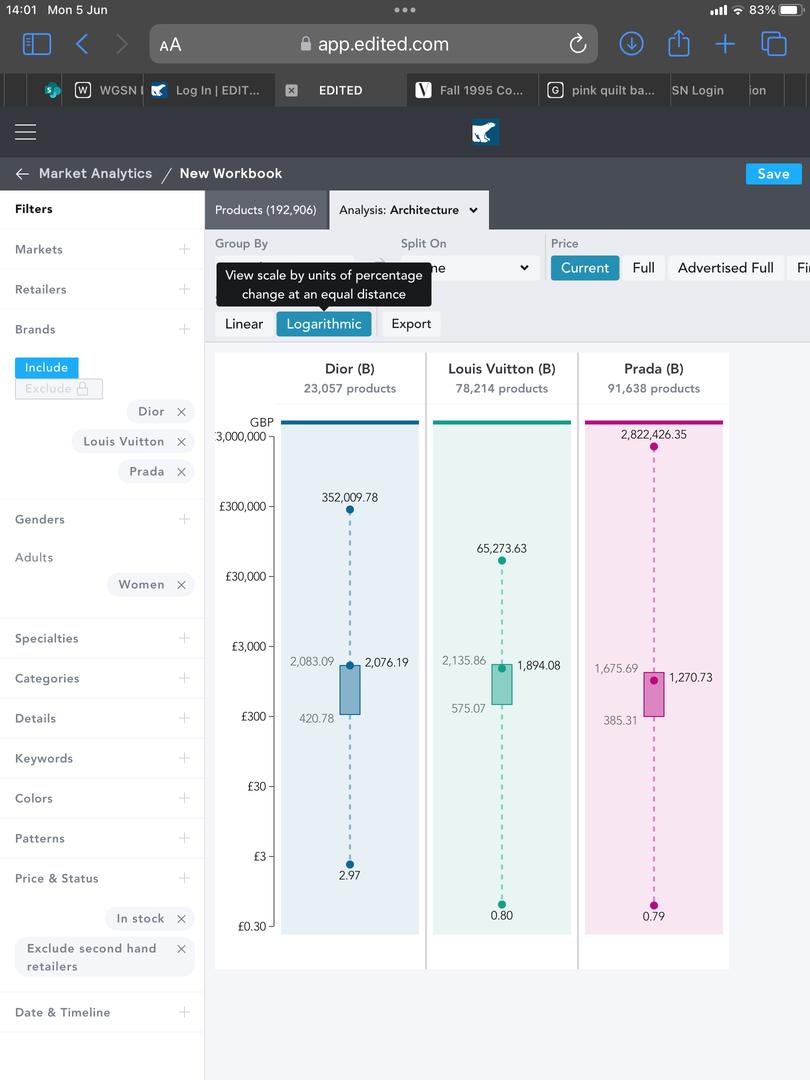Switch to Fall 1995 Co browser tab

472,90
